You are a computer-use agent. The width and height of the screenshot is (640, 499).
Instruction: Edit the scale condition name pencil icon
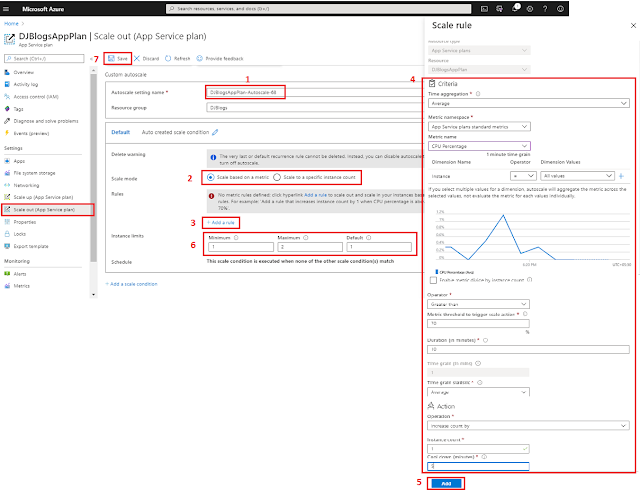point(215,132)
